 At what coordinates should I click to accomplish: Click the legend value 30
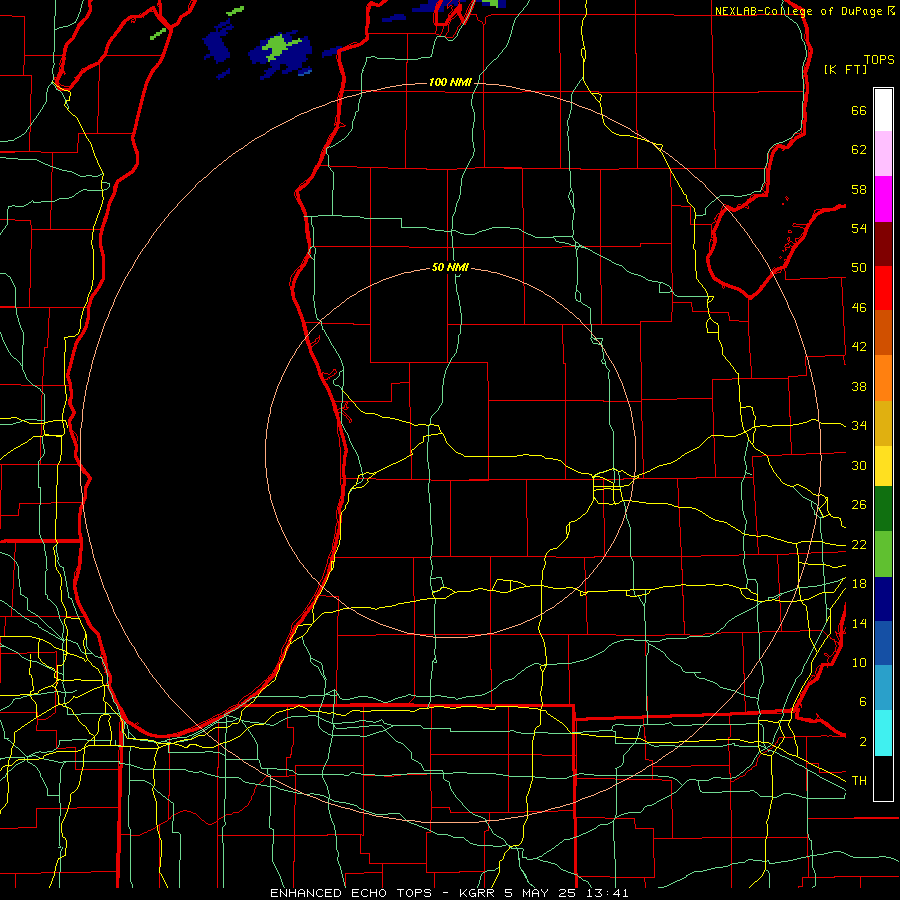[x=859, y=465]
